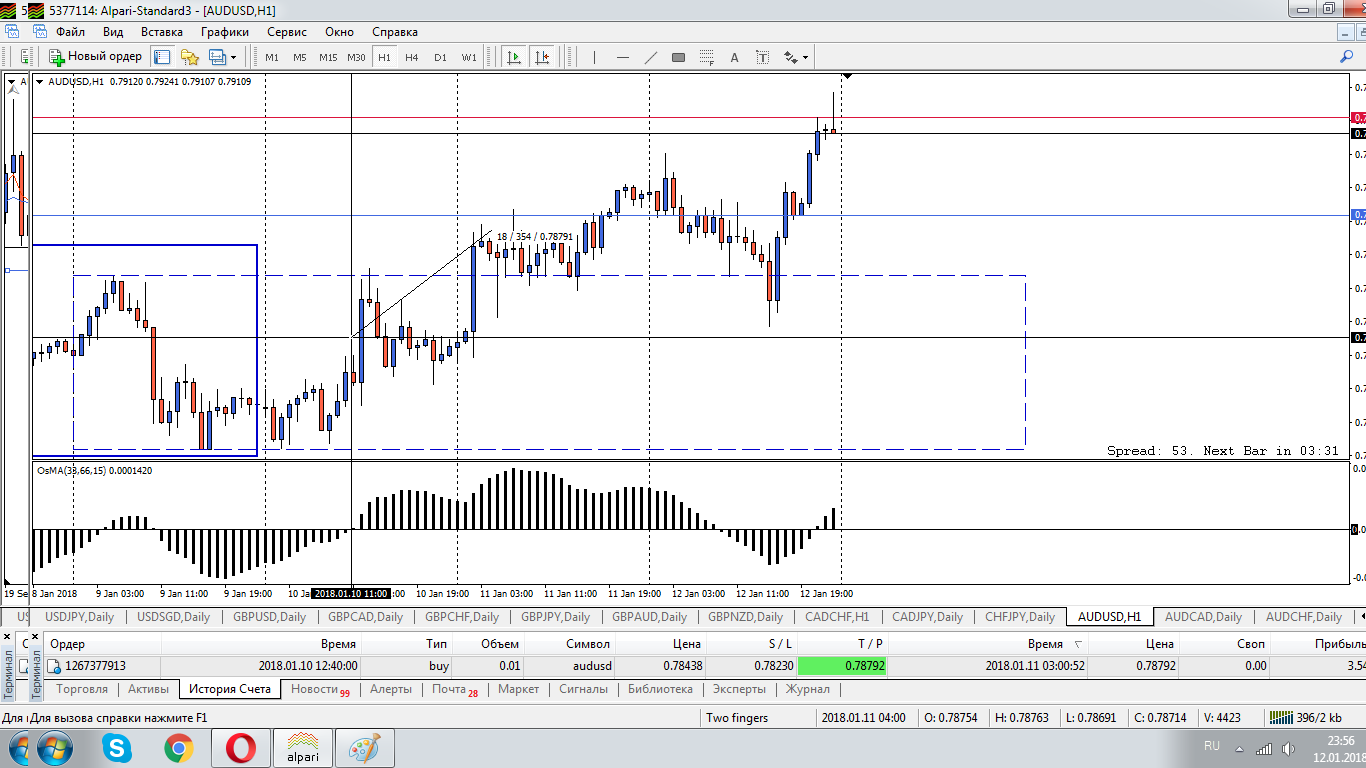
Task: Click the order 1267377913 row icon
Action: pyautogui.click(x=55, y=666)
